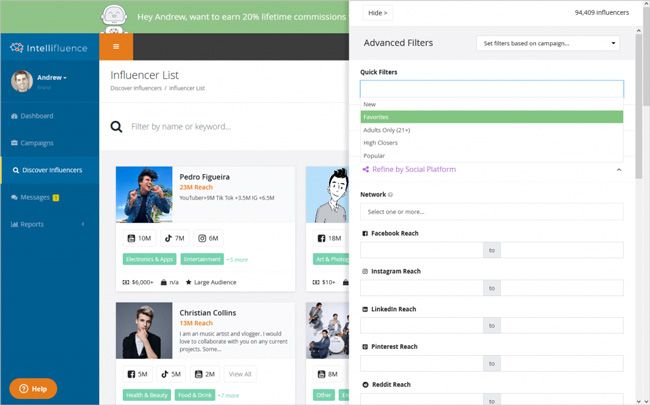Screen dimensions: 650x405
Task: Select Discover Influencers in sidebar
Action: click(x=50, y=170)
